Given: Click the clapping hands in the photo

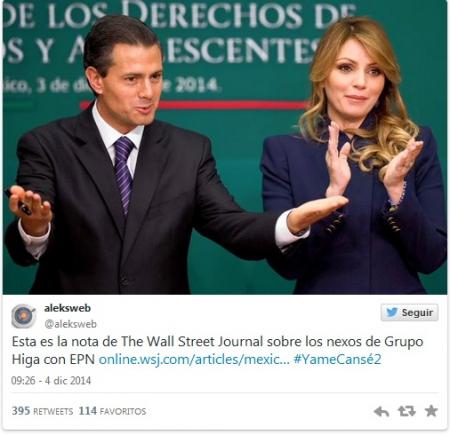Looking at the screenshot, I should [x=372, y=160].
